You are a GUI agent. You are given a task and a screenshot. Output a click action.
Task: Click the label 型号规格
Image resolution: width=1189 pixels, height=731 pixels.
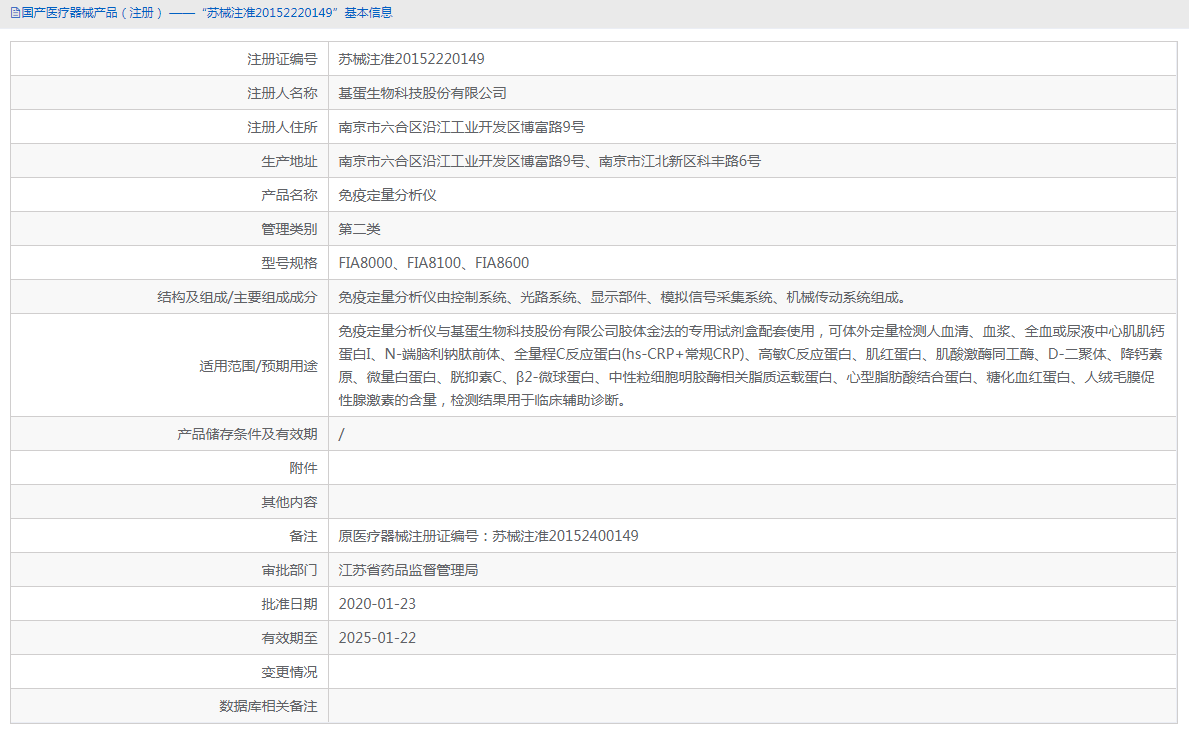[289, 263]
